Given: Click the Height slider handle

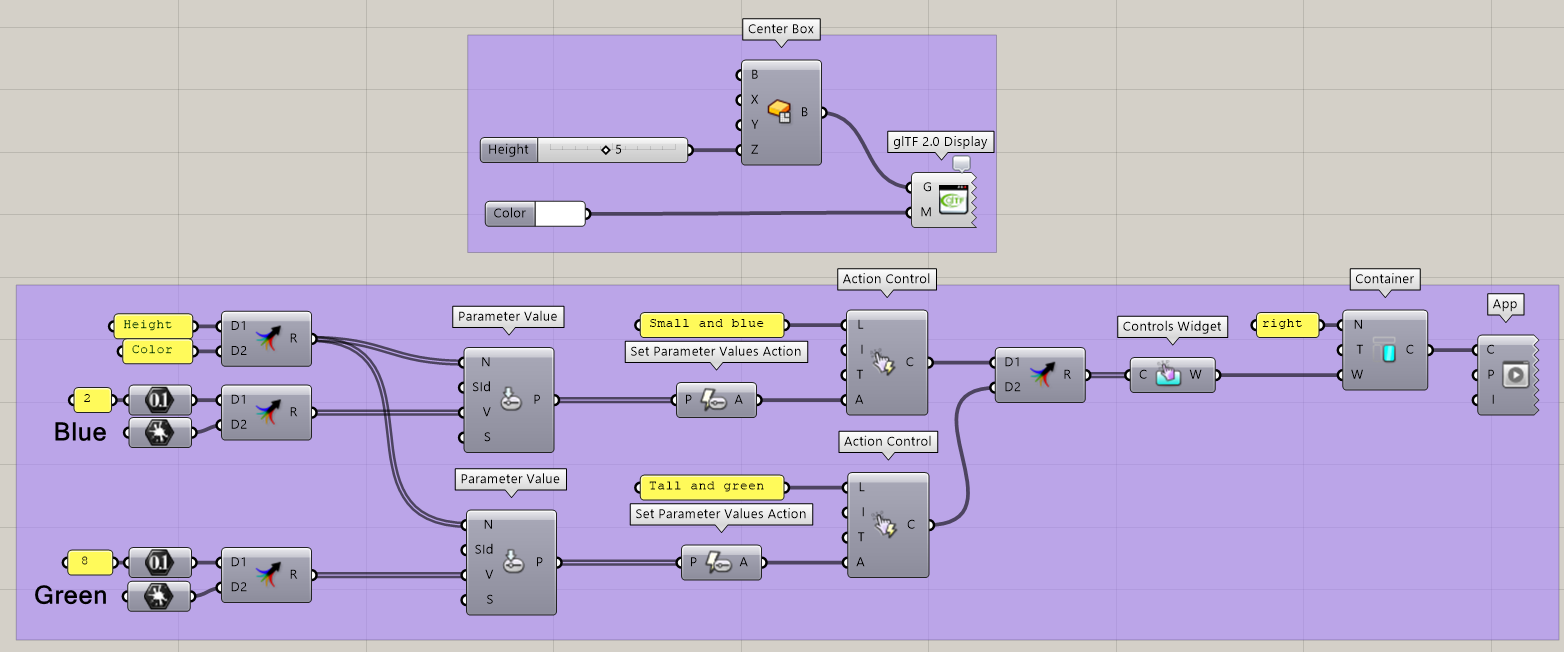Looking at the screenshot, I should (x=606, y=150).
